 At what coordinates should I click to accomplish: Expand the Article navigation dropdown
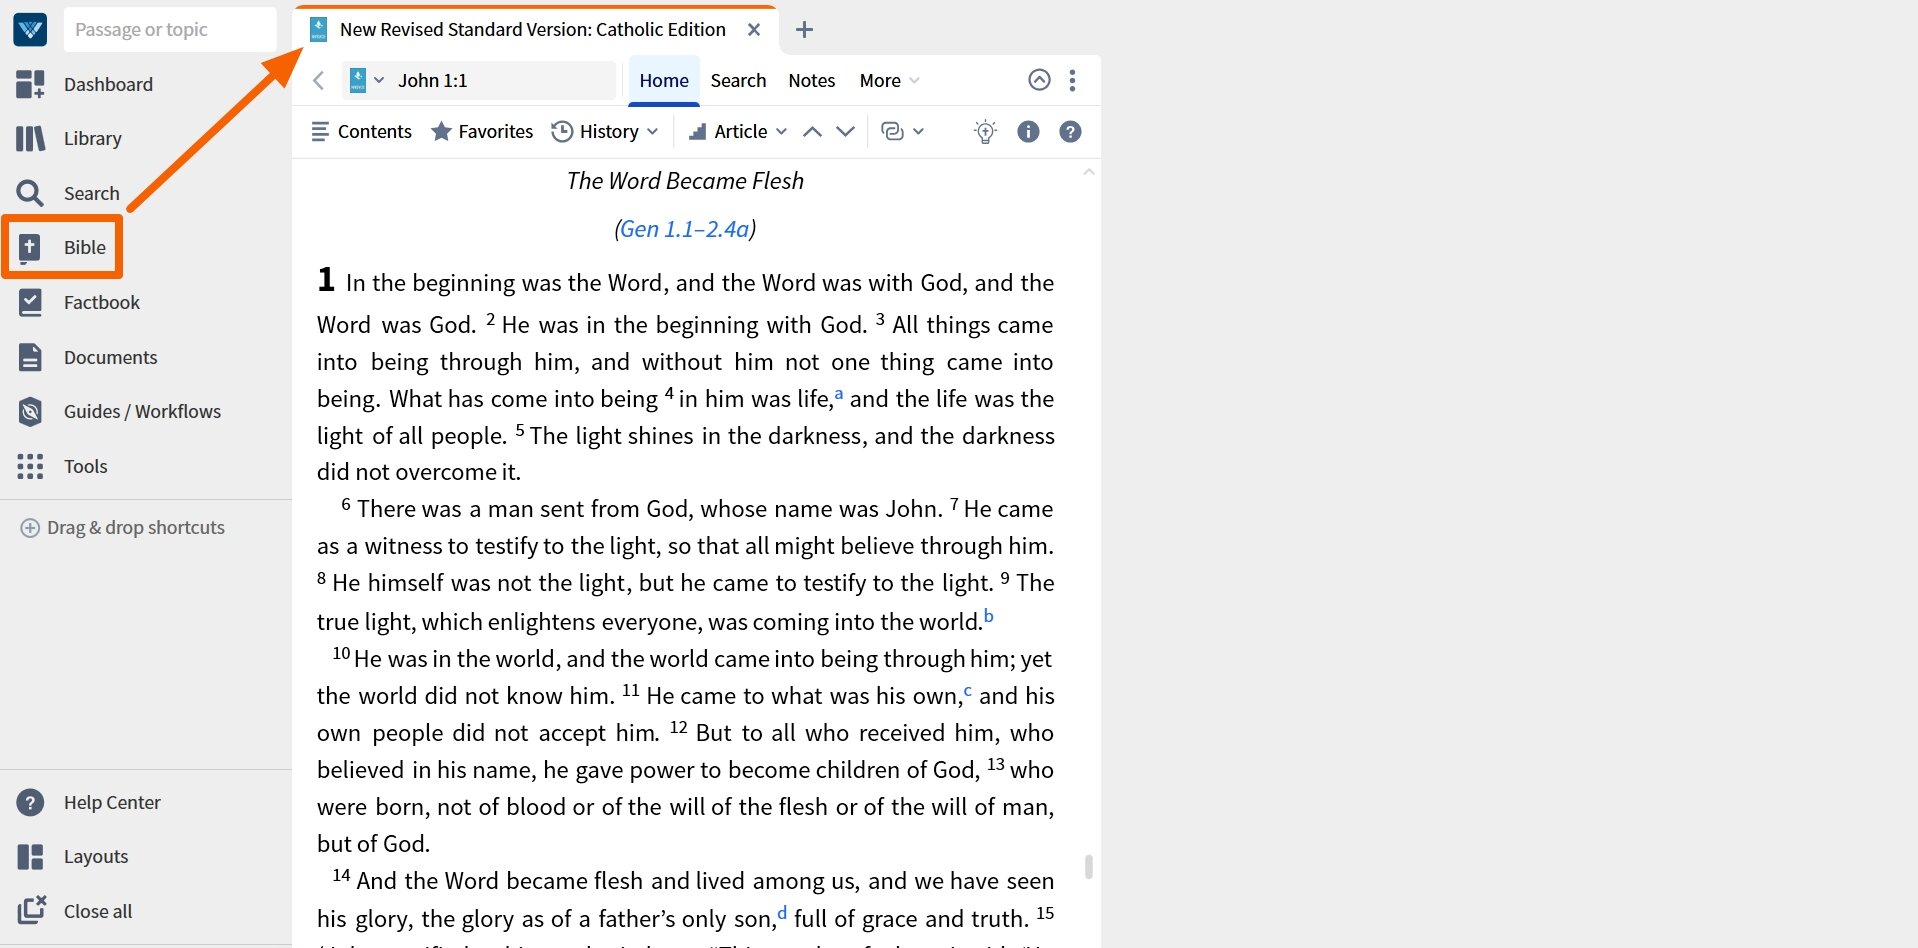pyautogui.click(x=738, y=131)
